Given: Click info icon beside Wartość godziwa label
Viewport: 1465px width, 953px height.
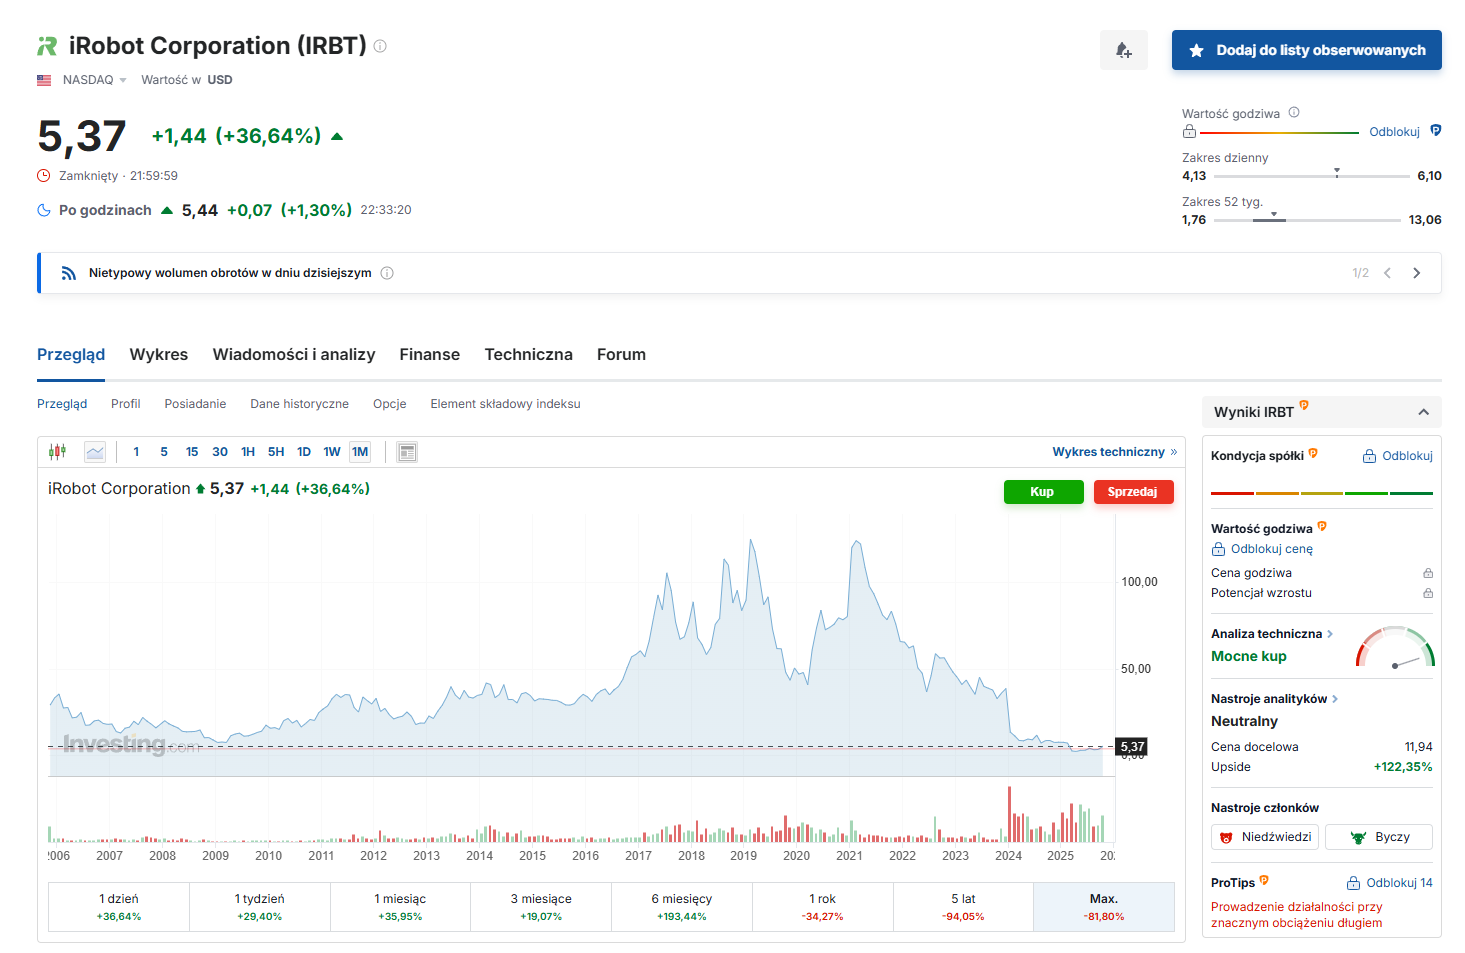Looking at the screenshot, I should (1294, 113).
